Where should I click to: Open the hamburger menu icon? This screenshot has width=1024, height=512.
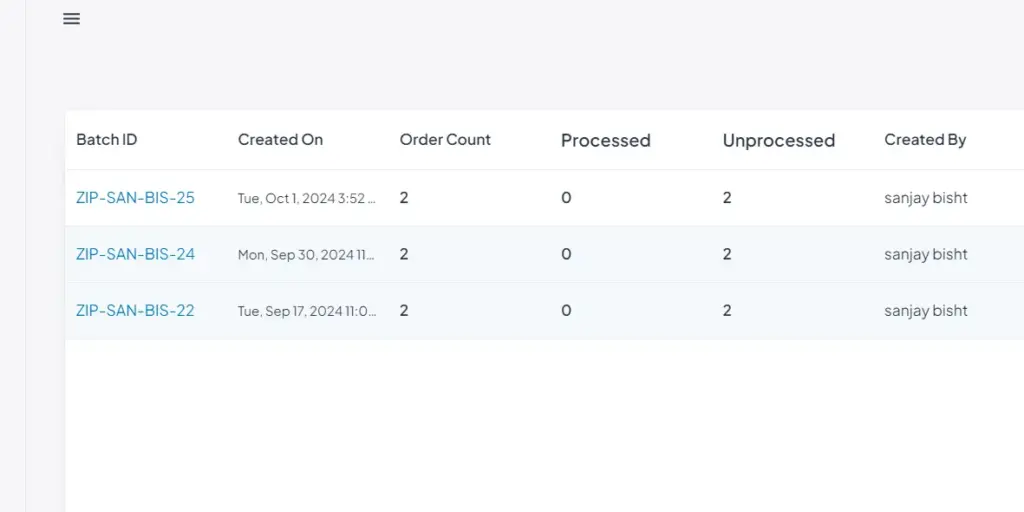[x=71, y=19]
